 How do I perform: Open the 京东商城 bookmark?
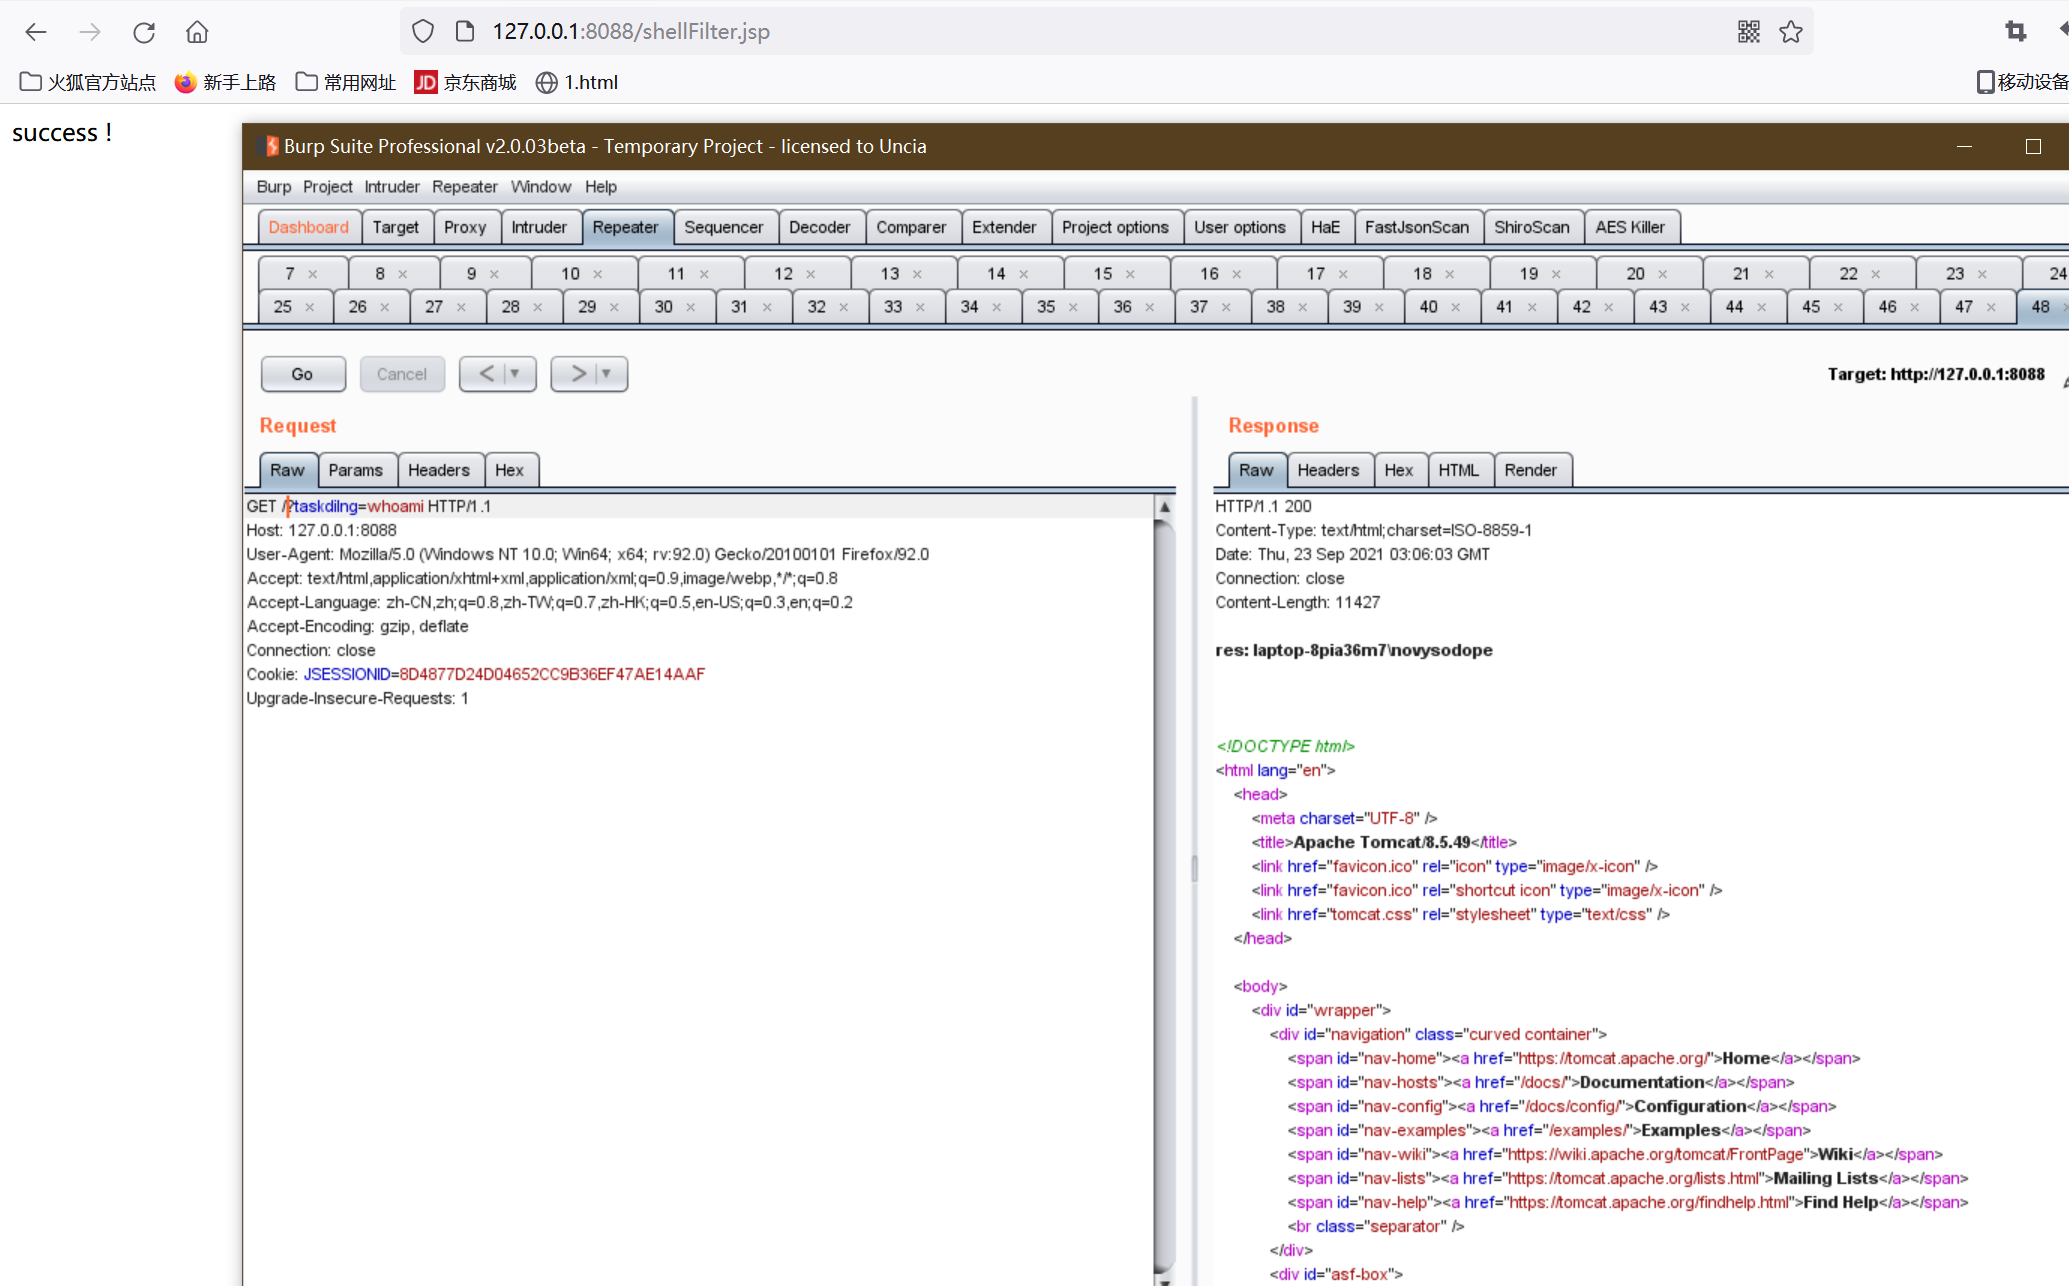coord(466,82)
